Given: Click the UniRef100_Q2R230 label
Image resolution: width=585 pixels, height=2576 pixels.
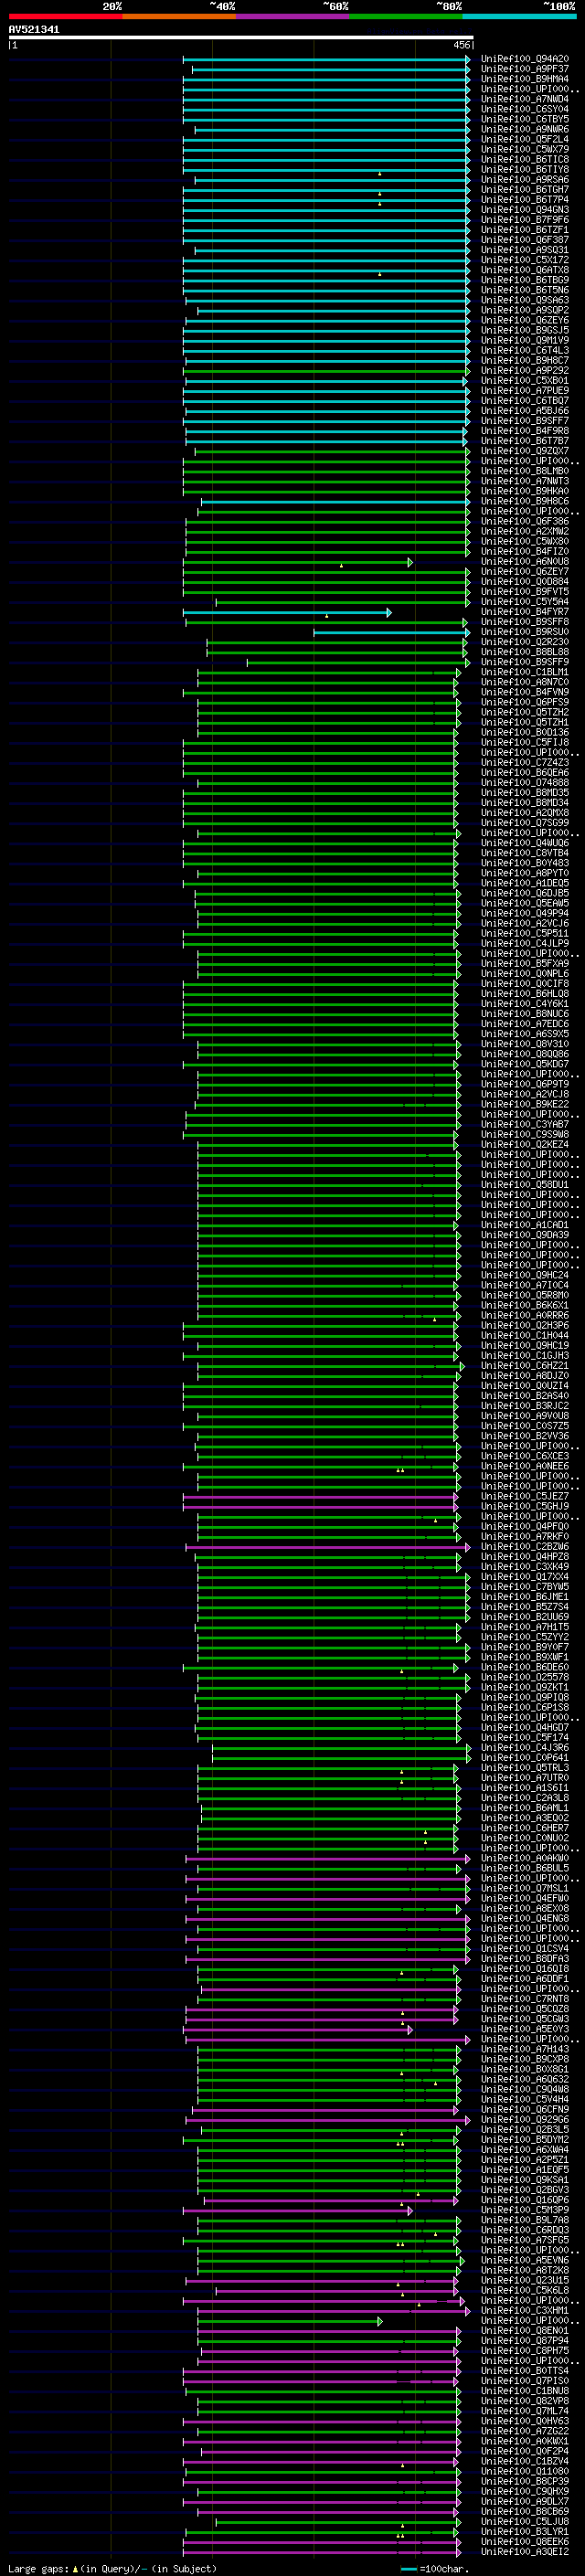Looking at the screenshot, I should click(524, 642).
